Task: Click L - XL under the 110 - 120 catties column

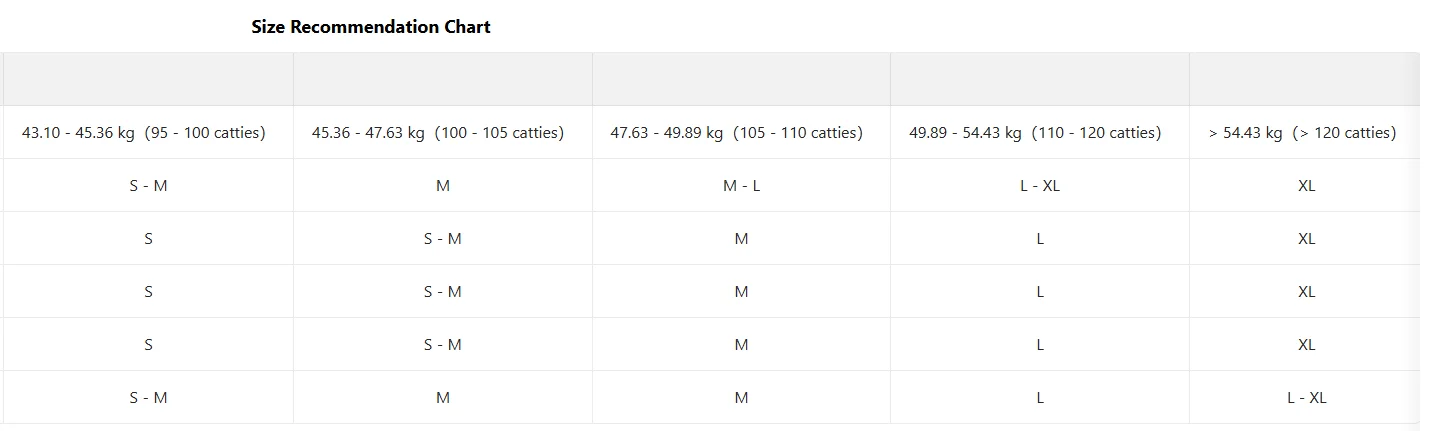Action: point(1040,186)
